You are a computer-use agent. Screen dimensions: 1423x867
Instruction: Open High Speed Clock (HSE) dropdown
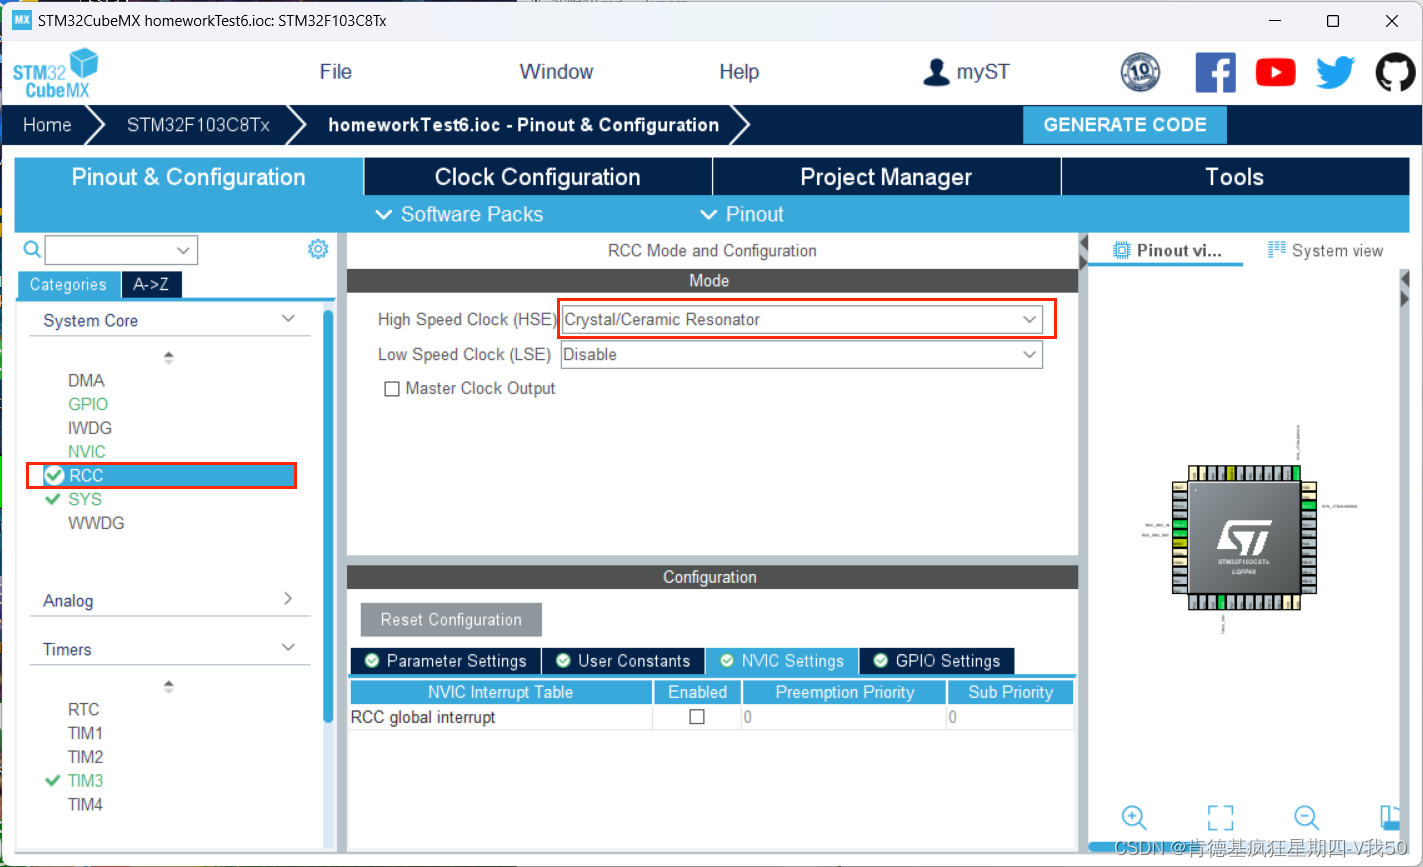(x=802, y=320)
